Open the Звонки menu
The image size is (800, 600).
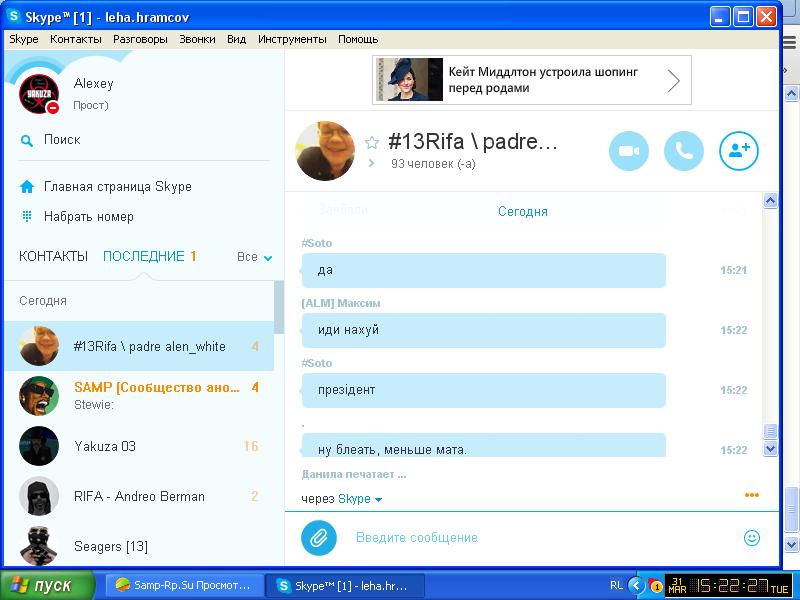197,39
